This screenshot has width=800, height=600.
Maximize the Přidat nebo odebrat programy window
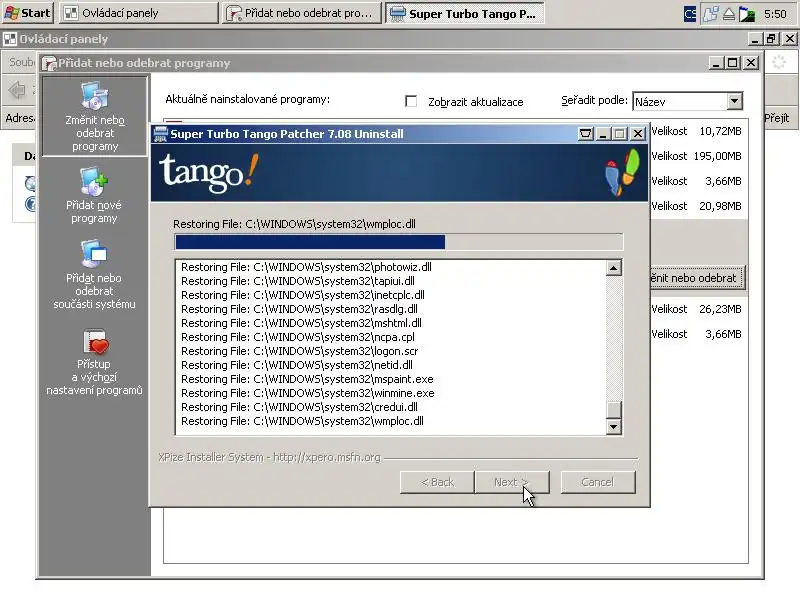click(733, 63)
